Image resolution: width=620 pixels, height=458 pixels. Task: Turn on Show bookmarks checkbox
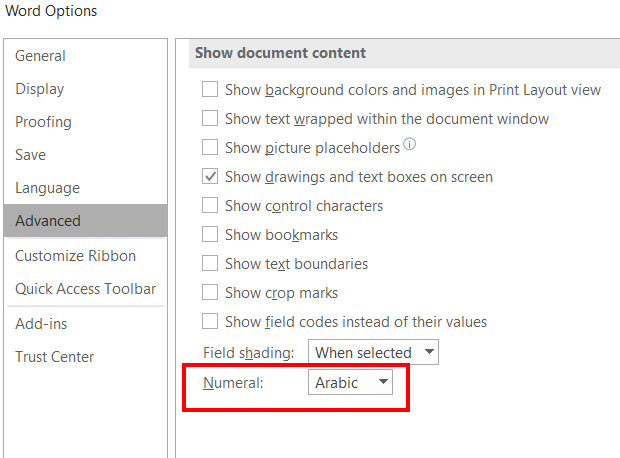click(x=210, y=235)
